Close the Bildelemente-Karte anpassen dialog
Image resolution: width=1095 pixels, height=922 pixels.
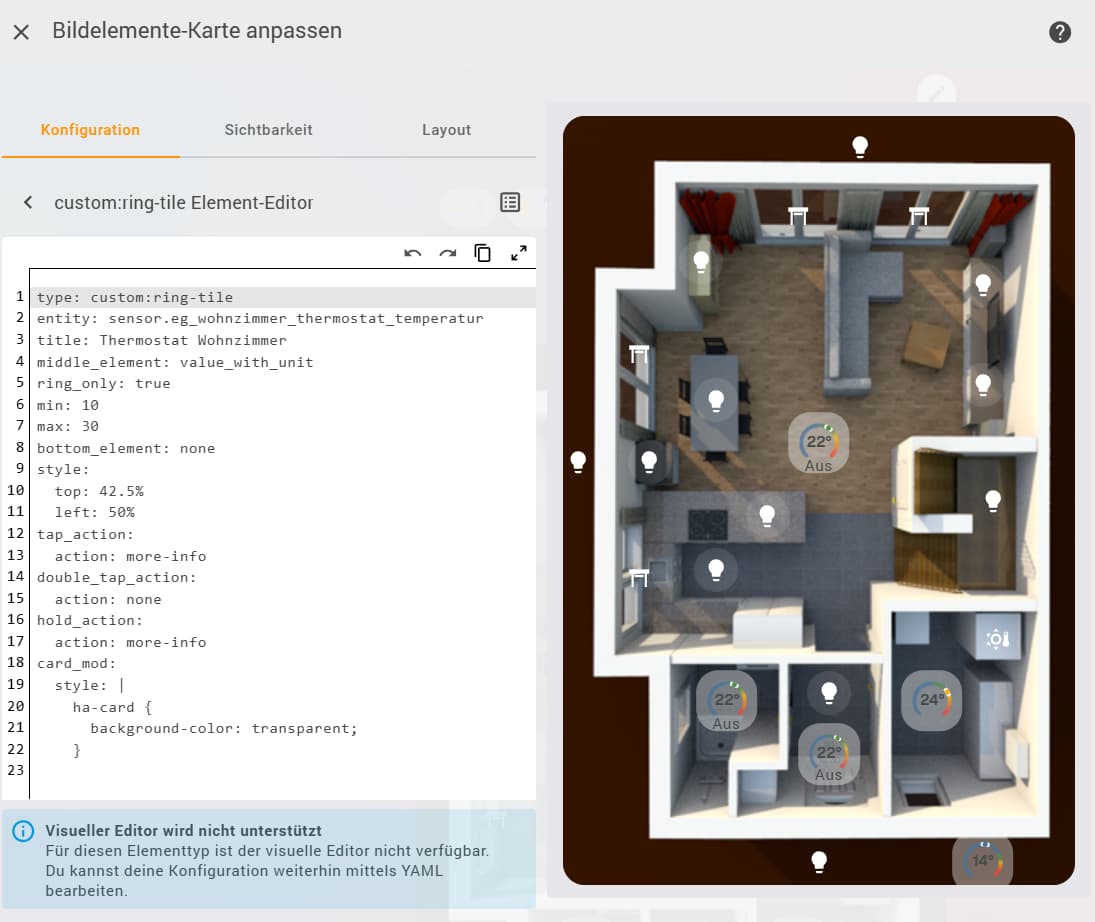(x=21, y=32)
